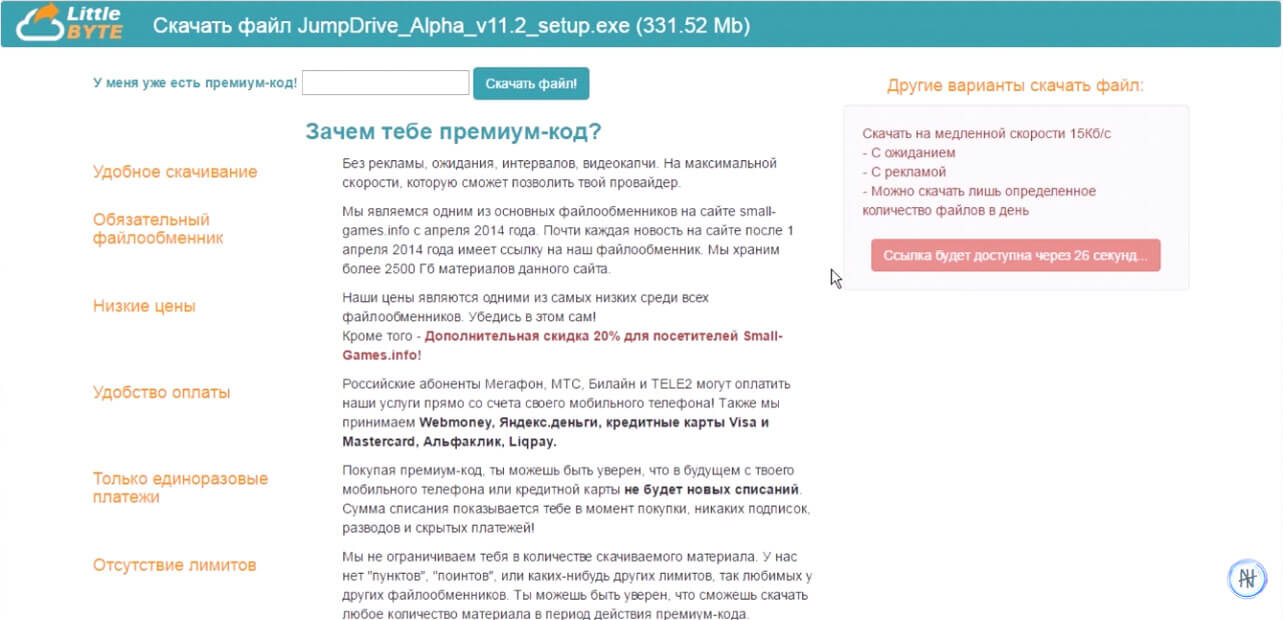This screenshot has height=620, width=1283.
Task: Click the 'Удобство оплаты' heading
Action: tap(162, 393)
